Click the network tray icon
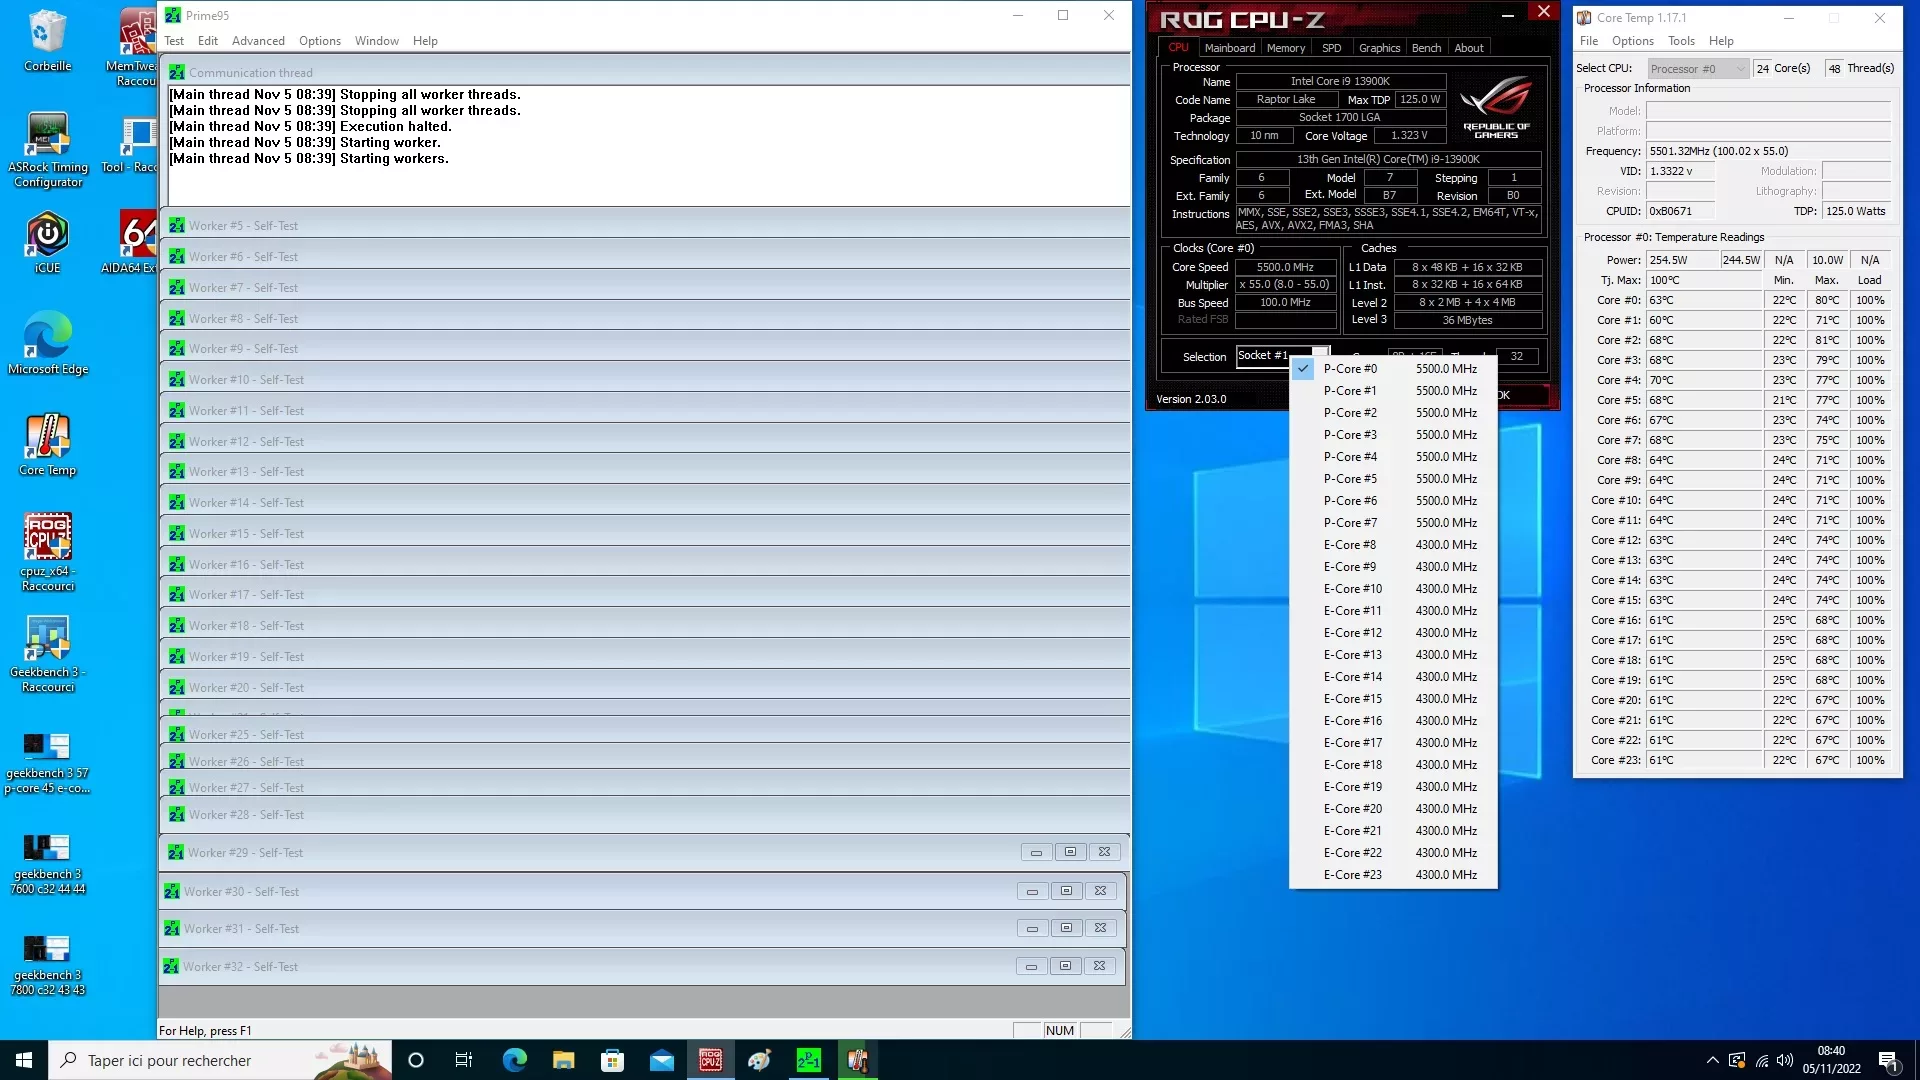Screen dimensions: 1920x1080 click(1761, 1060)
